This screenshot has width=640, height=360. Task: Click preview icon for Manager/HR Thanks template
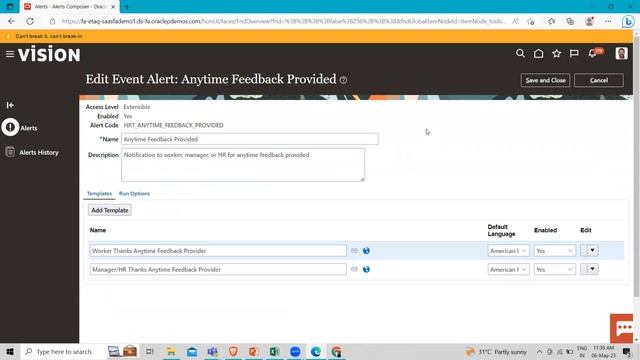click(x=354, y=269)
